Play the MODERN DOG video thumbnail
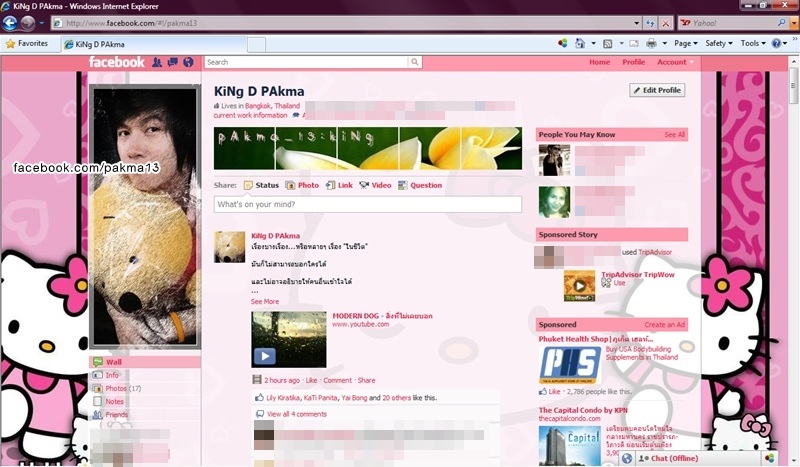The image size is (800, 467). click(289, 339)
